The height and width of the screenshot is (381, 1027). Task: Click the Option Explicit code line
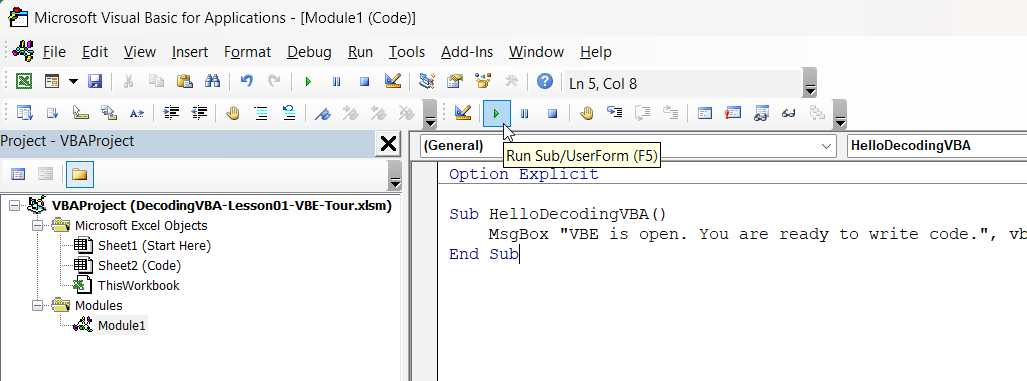pos(523,174)
